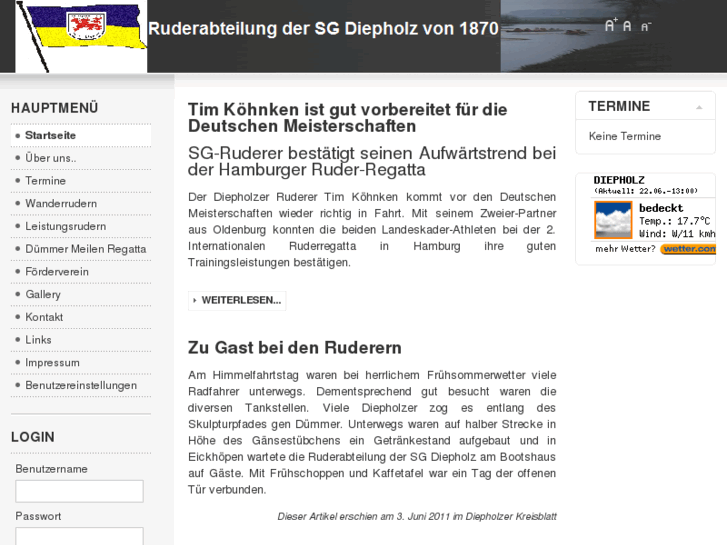Open Benutzereinstellungen menu item
The height and width of the screenshot is (545, 727).
pyautogui.click(x=81, y=385)
